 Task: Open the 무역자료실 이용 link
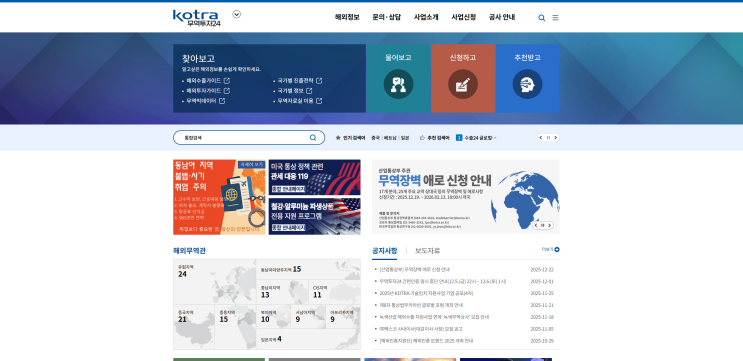coord(296,101)
